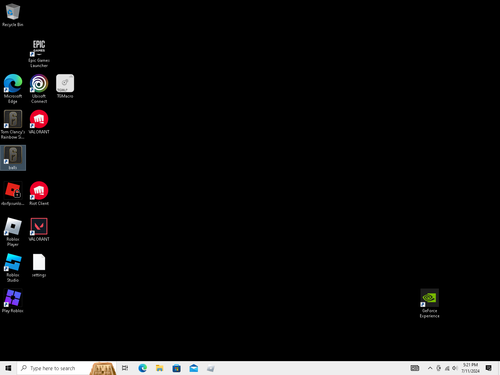
Task: Click the touch keyboard icon in tray
Action: pyautogui.click(x=415, y=368)
